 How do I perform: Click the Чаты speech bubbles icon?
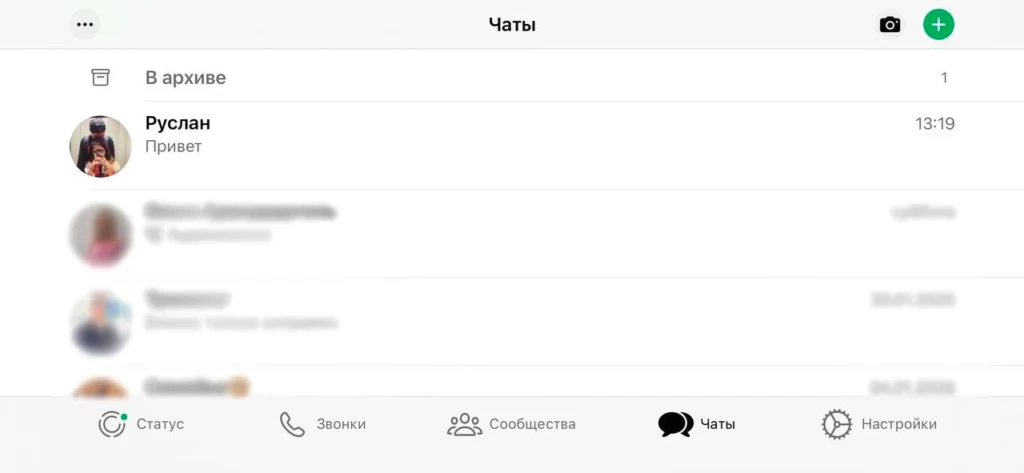(675, 424)
